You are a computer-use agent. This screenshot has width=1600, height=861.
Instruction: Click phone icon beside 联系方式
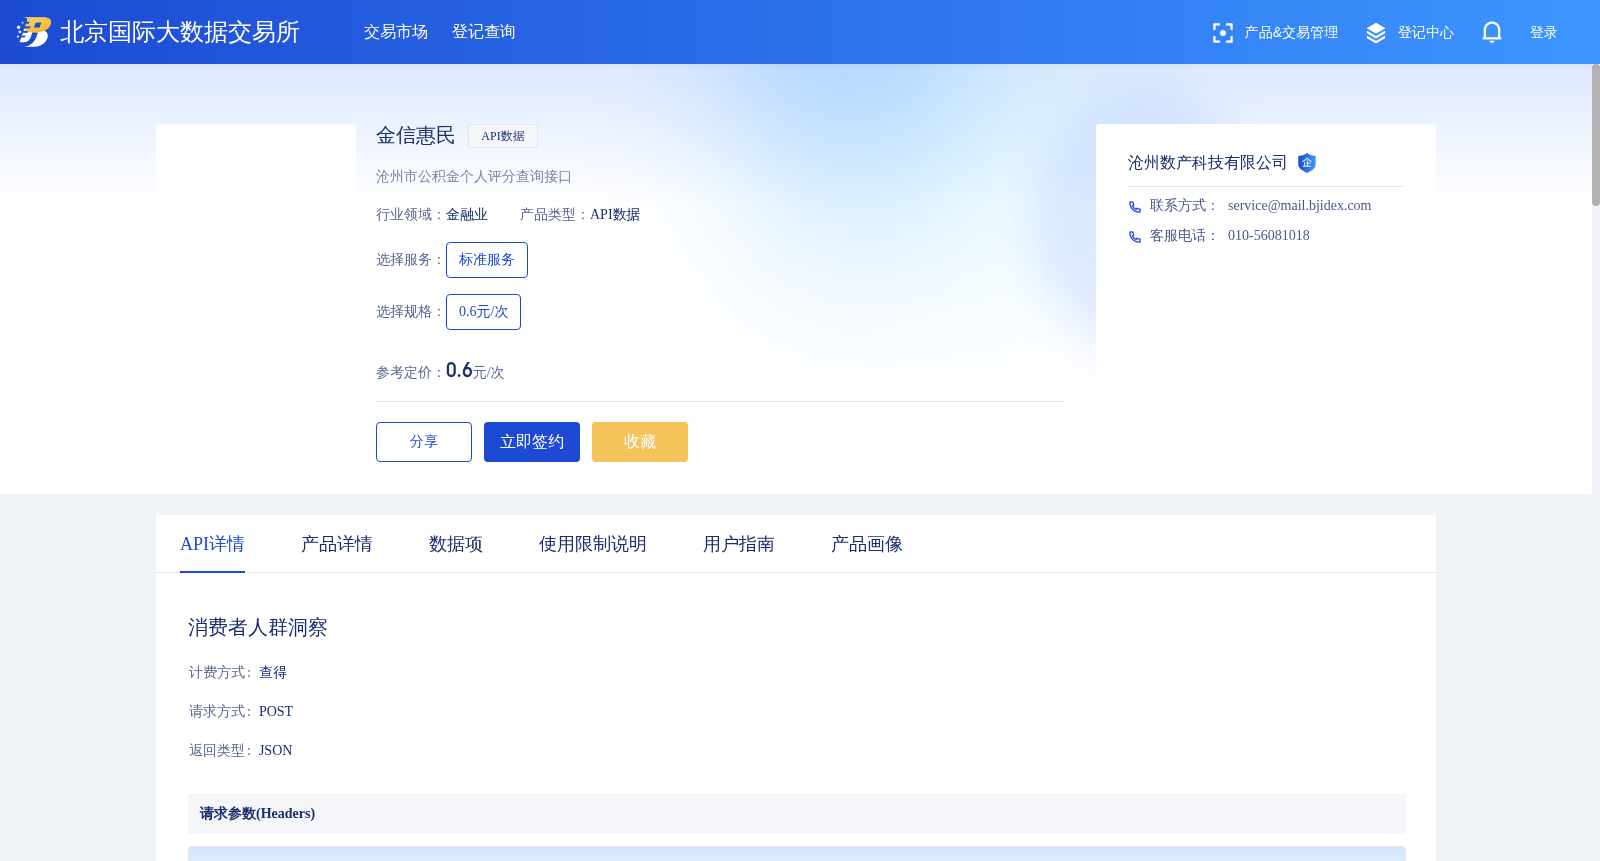[x=1135, y=207]
